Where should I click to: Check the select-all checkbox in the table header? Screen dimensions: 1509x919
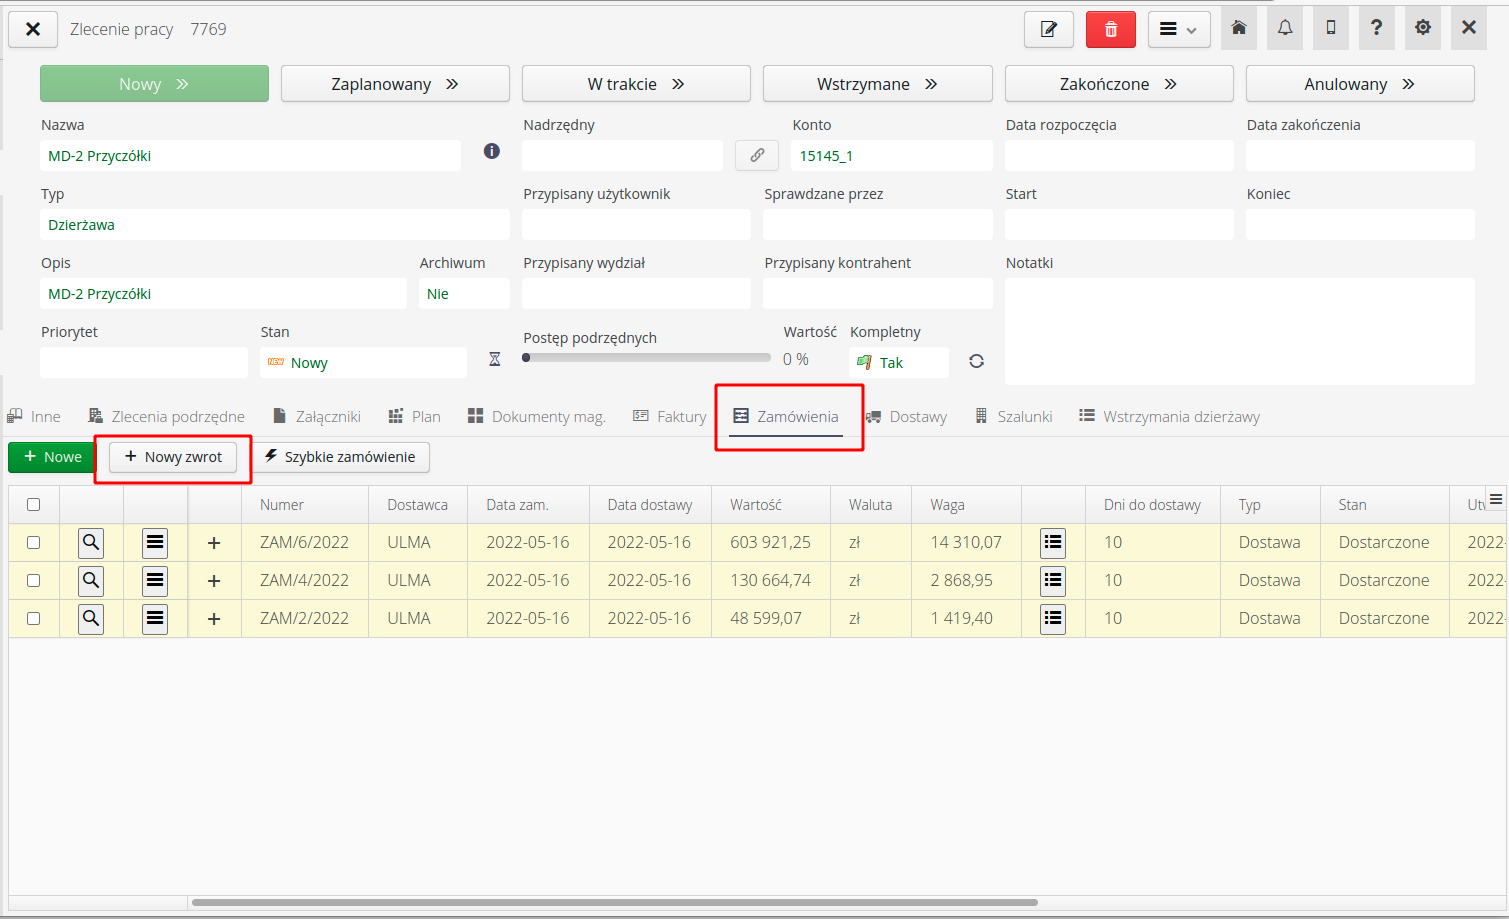tap(34, 504)
